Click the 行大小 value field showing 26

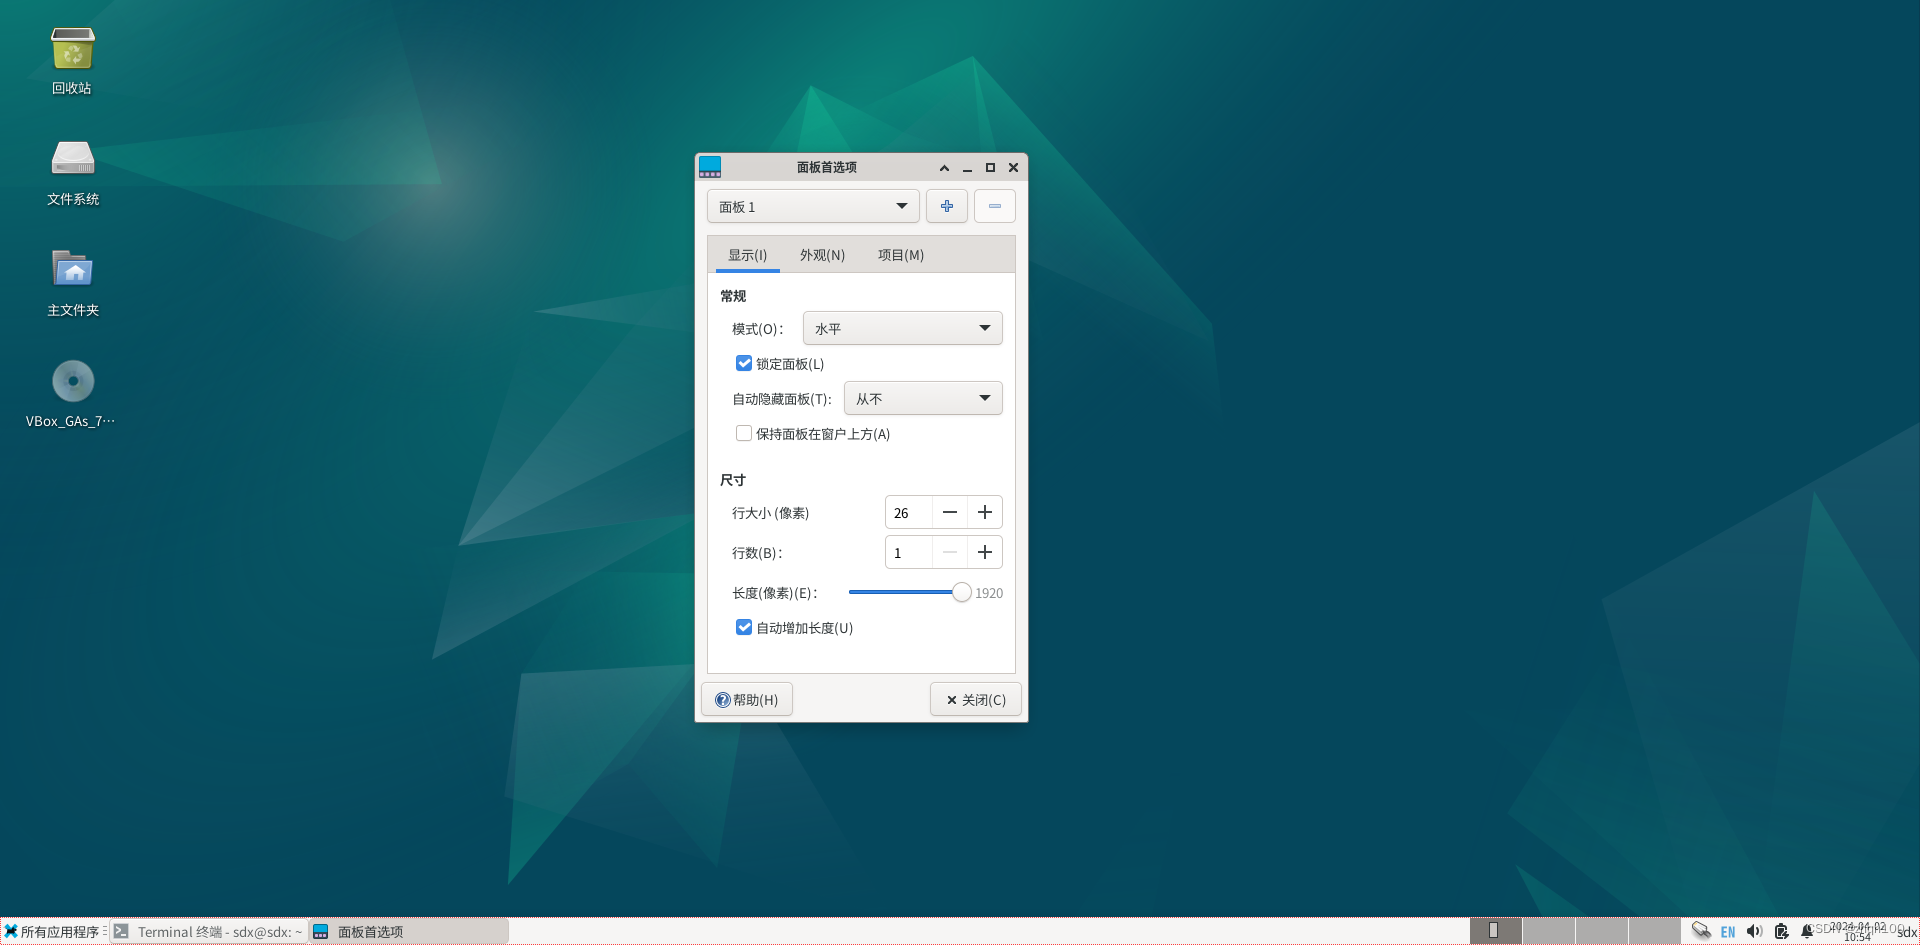click(909, 512)
